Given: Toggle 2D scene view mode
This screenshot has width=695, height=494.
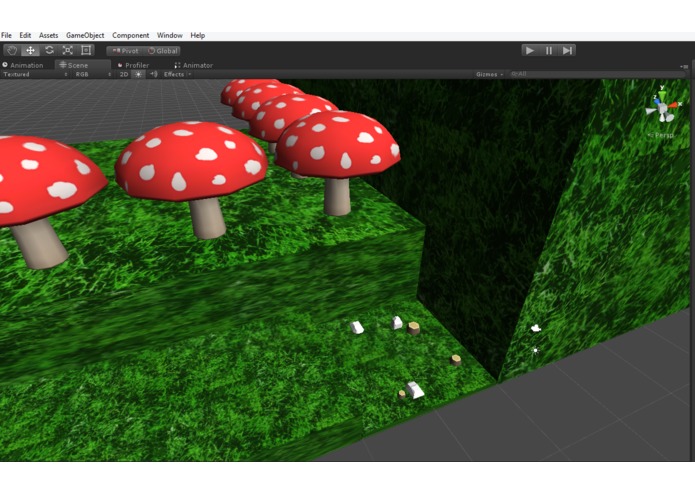Looking at the screenshot, I should [124, 74].
